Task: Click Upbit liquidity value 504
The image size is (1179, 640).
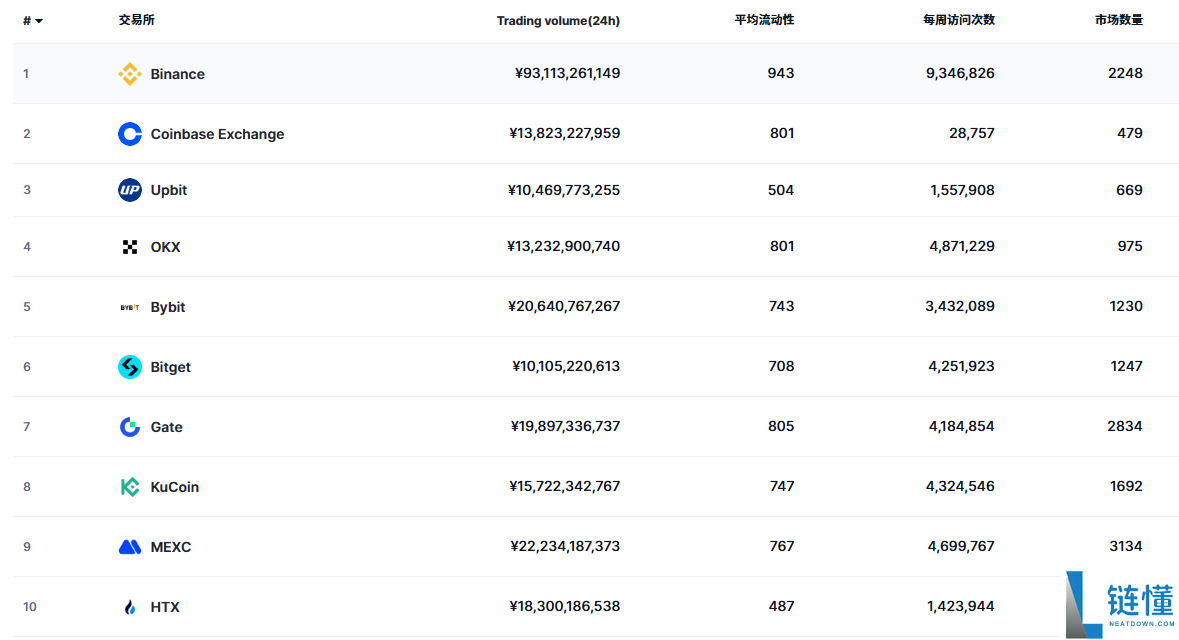Action: point(780,190)
